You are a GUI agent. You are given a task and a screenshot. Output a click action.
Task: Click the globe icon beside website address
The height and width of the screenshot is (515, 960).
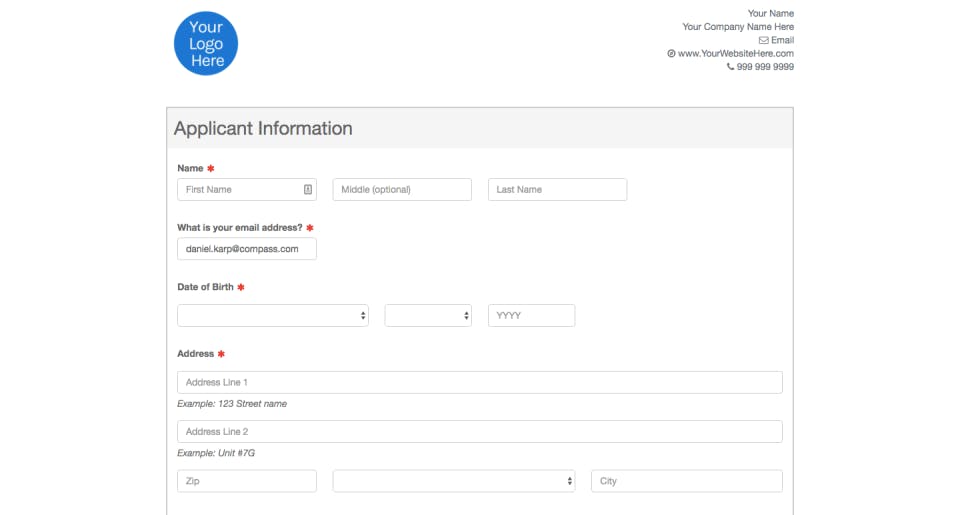tap(671, 54)
